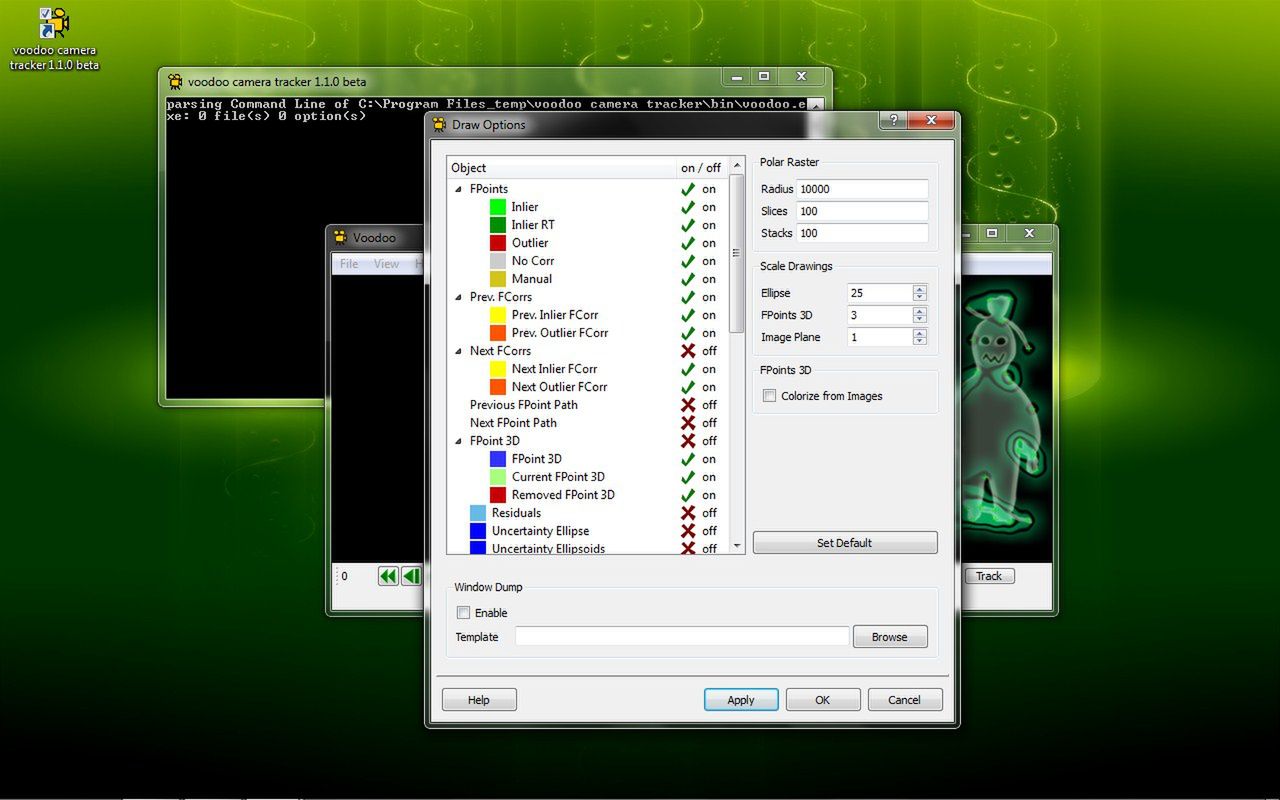Click the Draw Options title bar help icon

(892, 120)
